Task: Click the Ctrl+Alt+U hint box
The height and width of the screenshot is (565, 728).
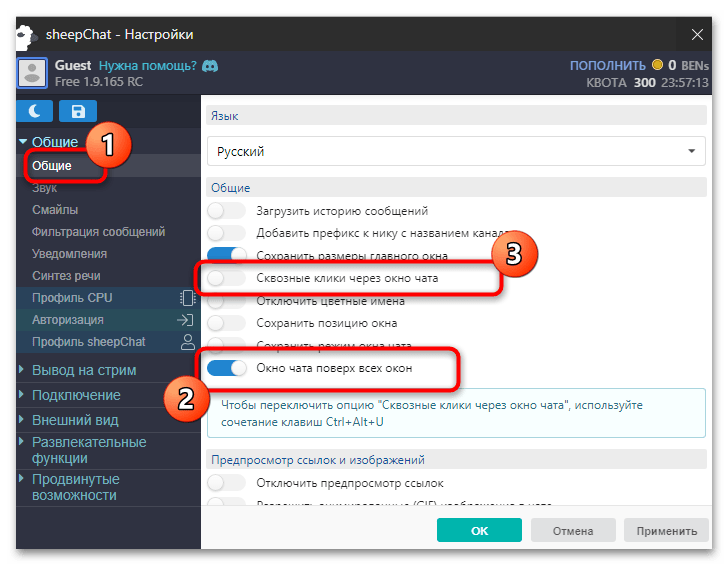Action: [x=456, y=413]
